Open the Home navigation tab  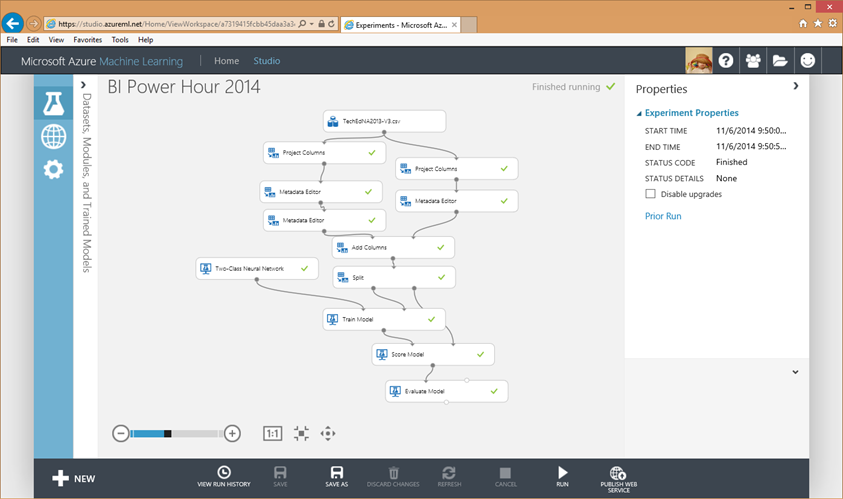coord(226,61)
